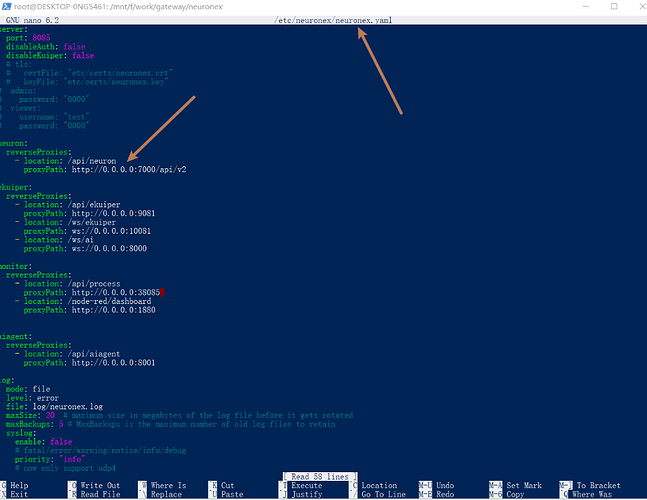The height and width of the screenshot is (500, 647).
Task: Click the Help shortcut in nano footer
Action: click(19, 485)
